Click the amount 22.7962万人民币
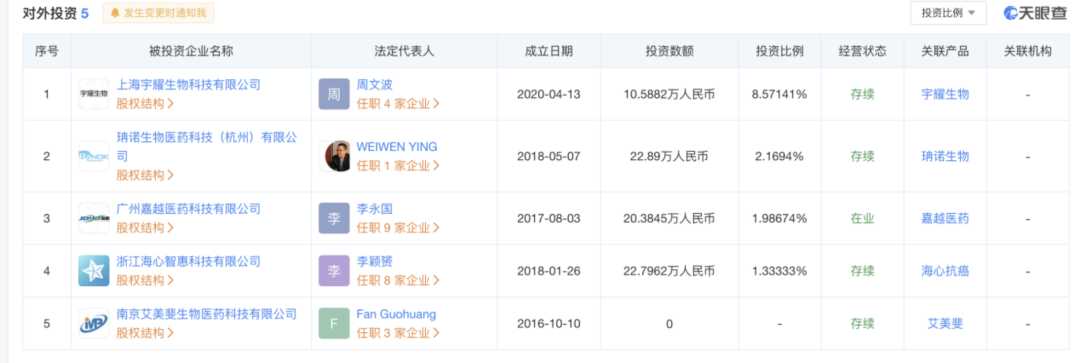Image resolution: width=1080 pixels, height=363 pixels. click(x=669, y=271)
